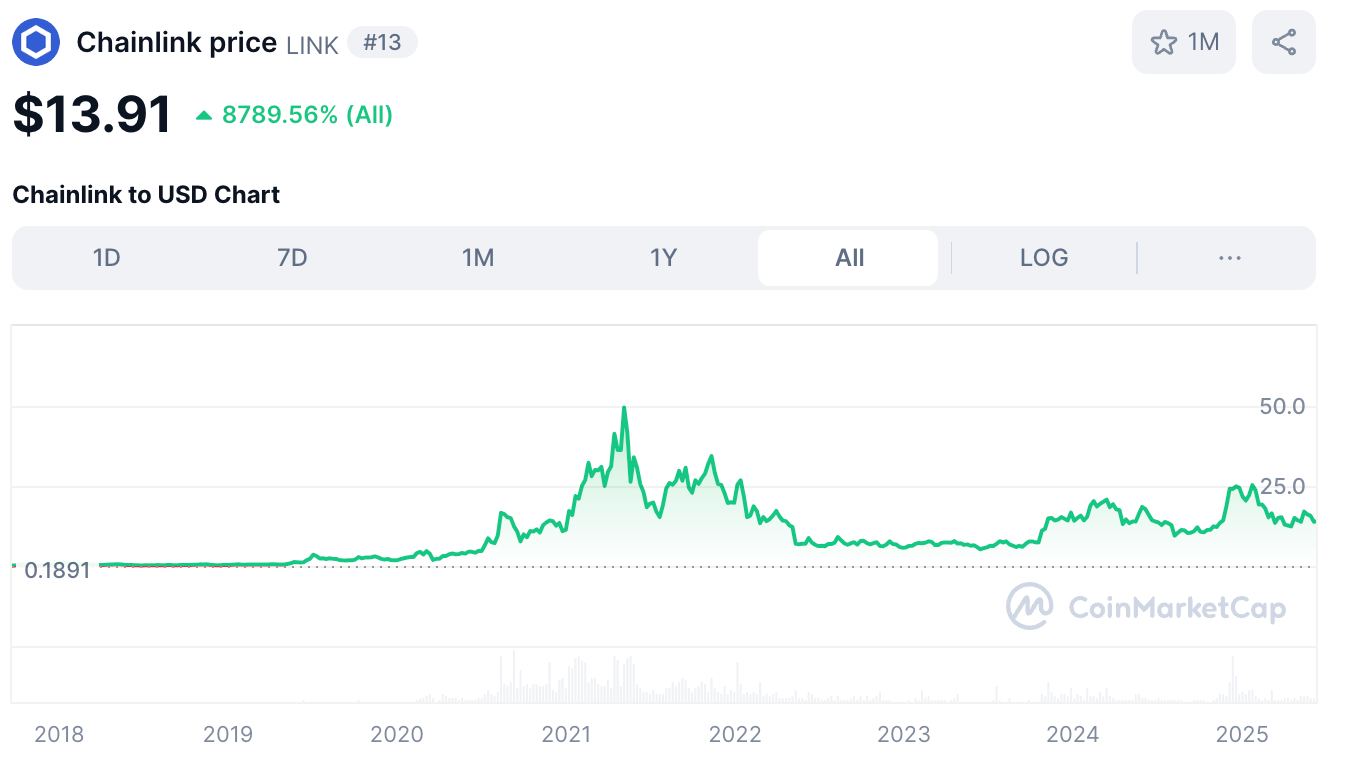This screenshot has width=1350, height=770.
Task: Click the 2023 x-axis label
Action: point(904,734)
